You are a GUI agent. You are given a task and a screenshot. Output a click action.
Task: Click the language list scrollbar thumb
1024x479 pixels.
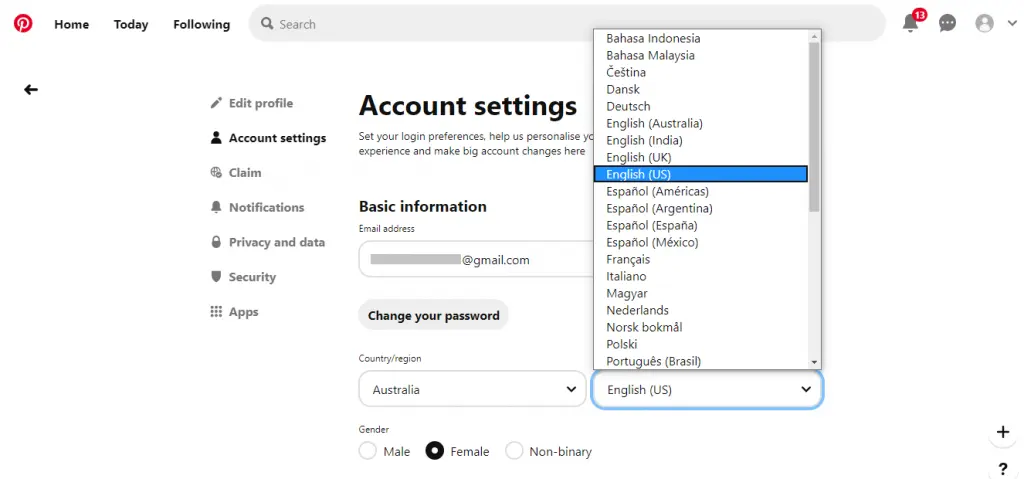tap(814, 126)
